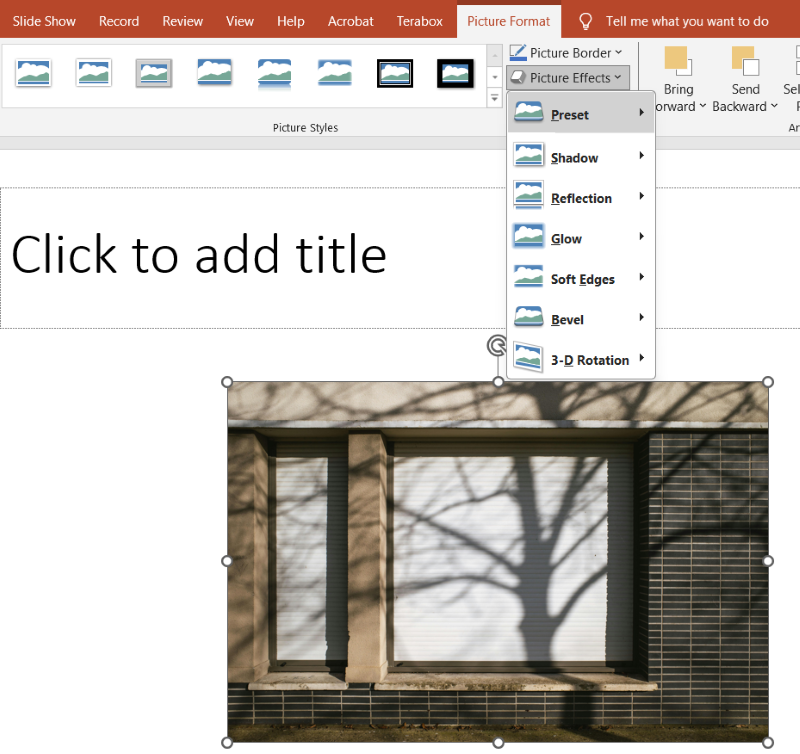Image resolution: width=800 pixels, height=754 pixels.
Task: Select the Picture Format tab
Action: [x=508, y=21]
